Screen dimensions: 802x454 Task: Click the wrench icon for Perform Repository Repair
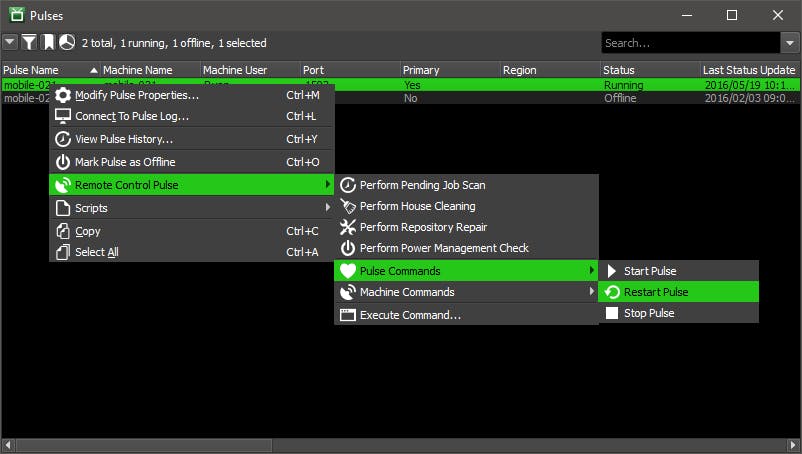point(348,227)
